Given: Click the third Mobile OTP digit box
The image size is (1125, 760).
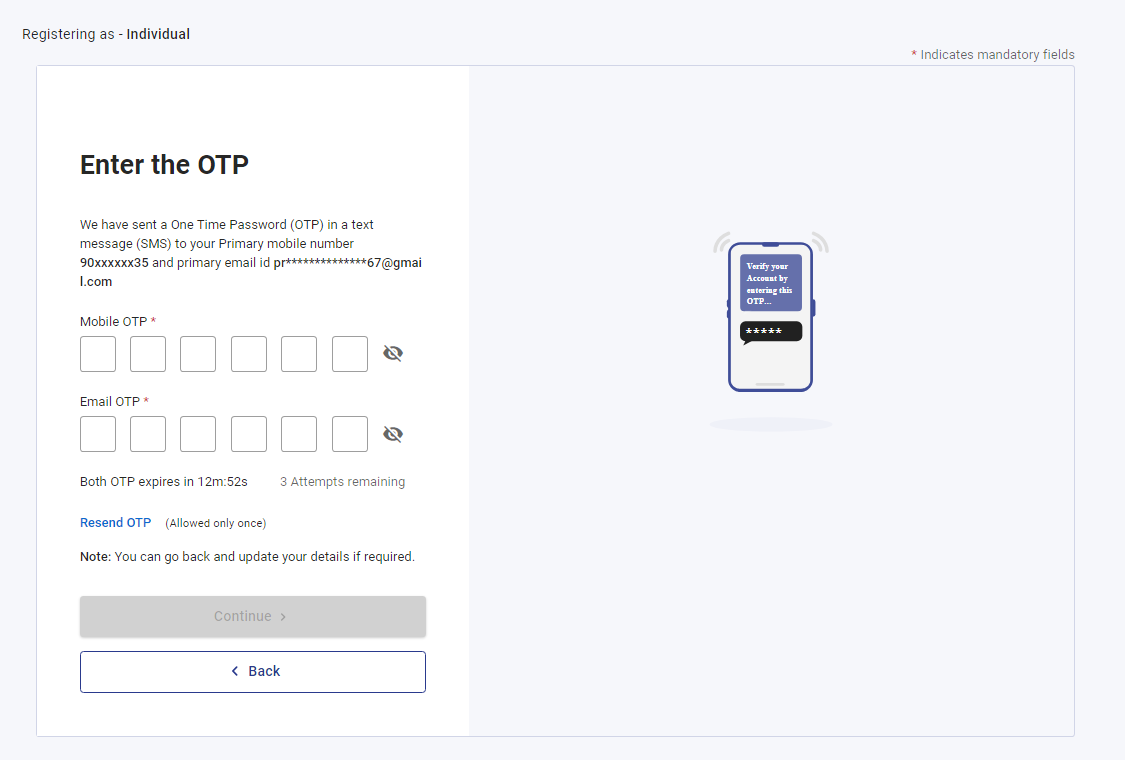Looking at the screenshot, I should pyautogui.click(x=198, y=354).
